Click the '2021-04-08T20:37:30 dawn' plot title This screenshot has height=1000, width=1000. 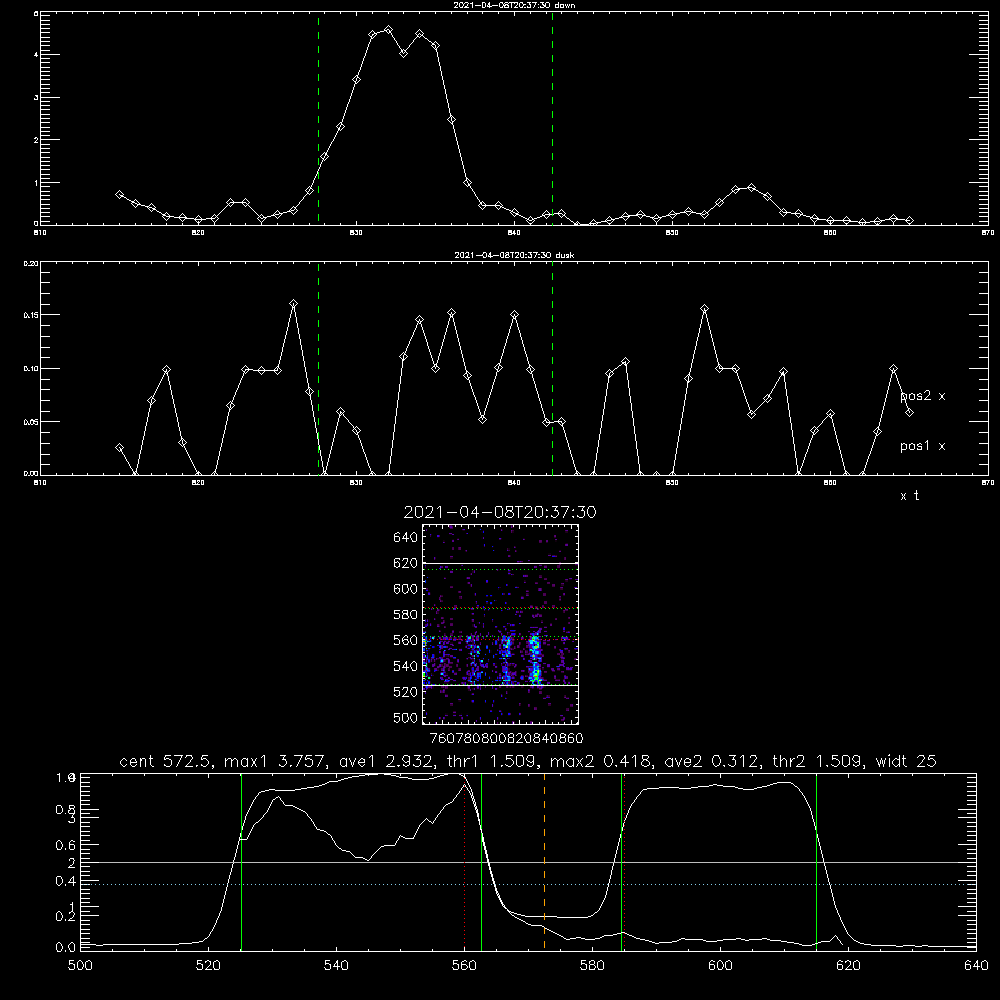coord(515,5)
